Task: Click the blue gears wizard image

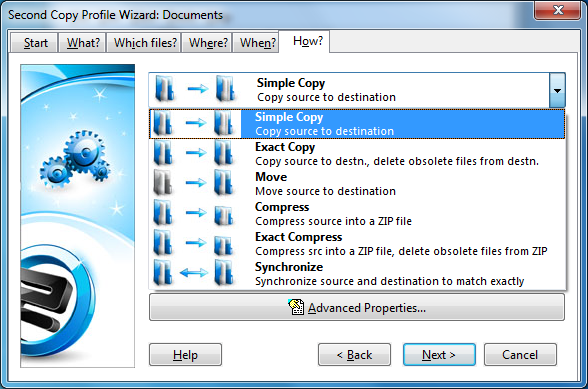Action: 75,159
